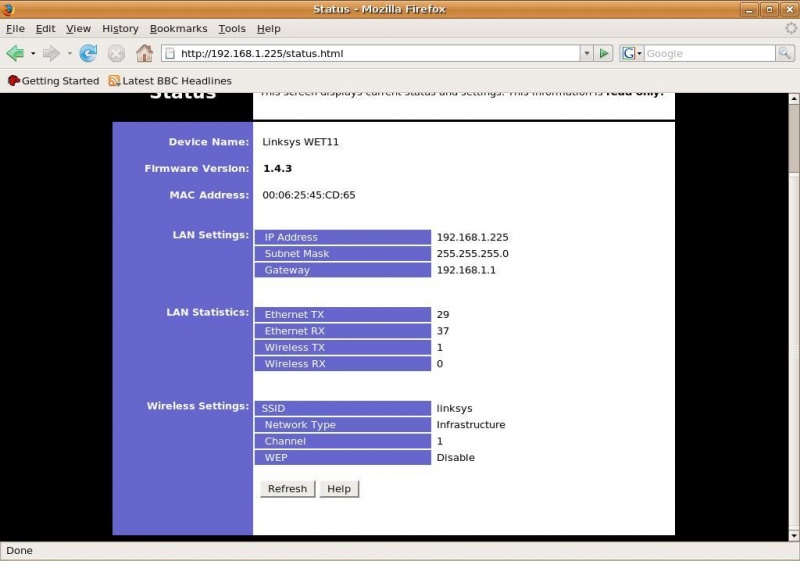Click the Infrastructure network type value
800x561 pixels.
click(x=471, y=424)
